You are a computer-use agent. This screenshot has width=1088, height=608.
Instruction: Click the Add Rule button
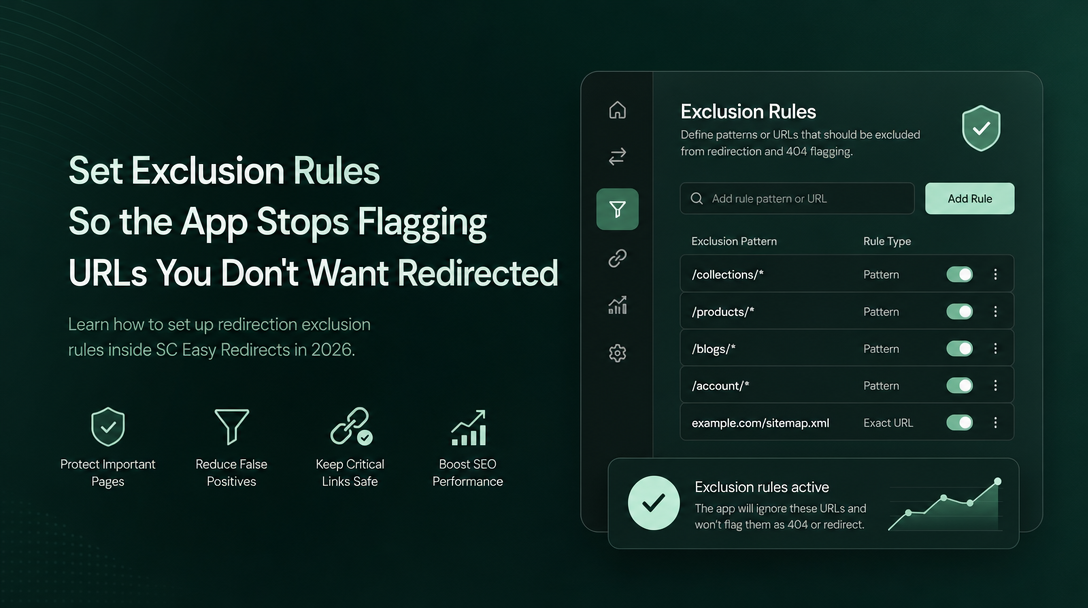(969, 199)
